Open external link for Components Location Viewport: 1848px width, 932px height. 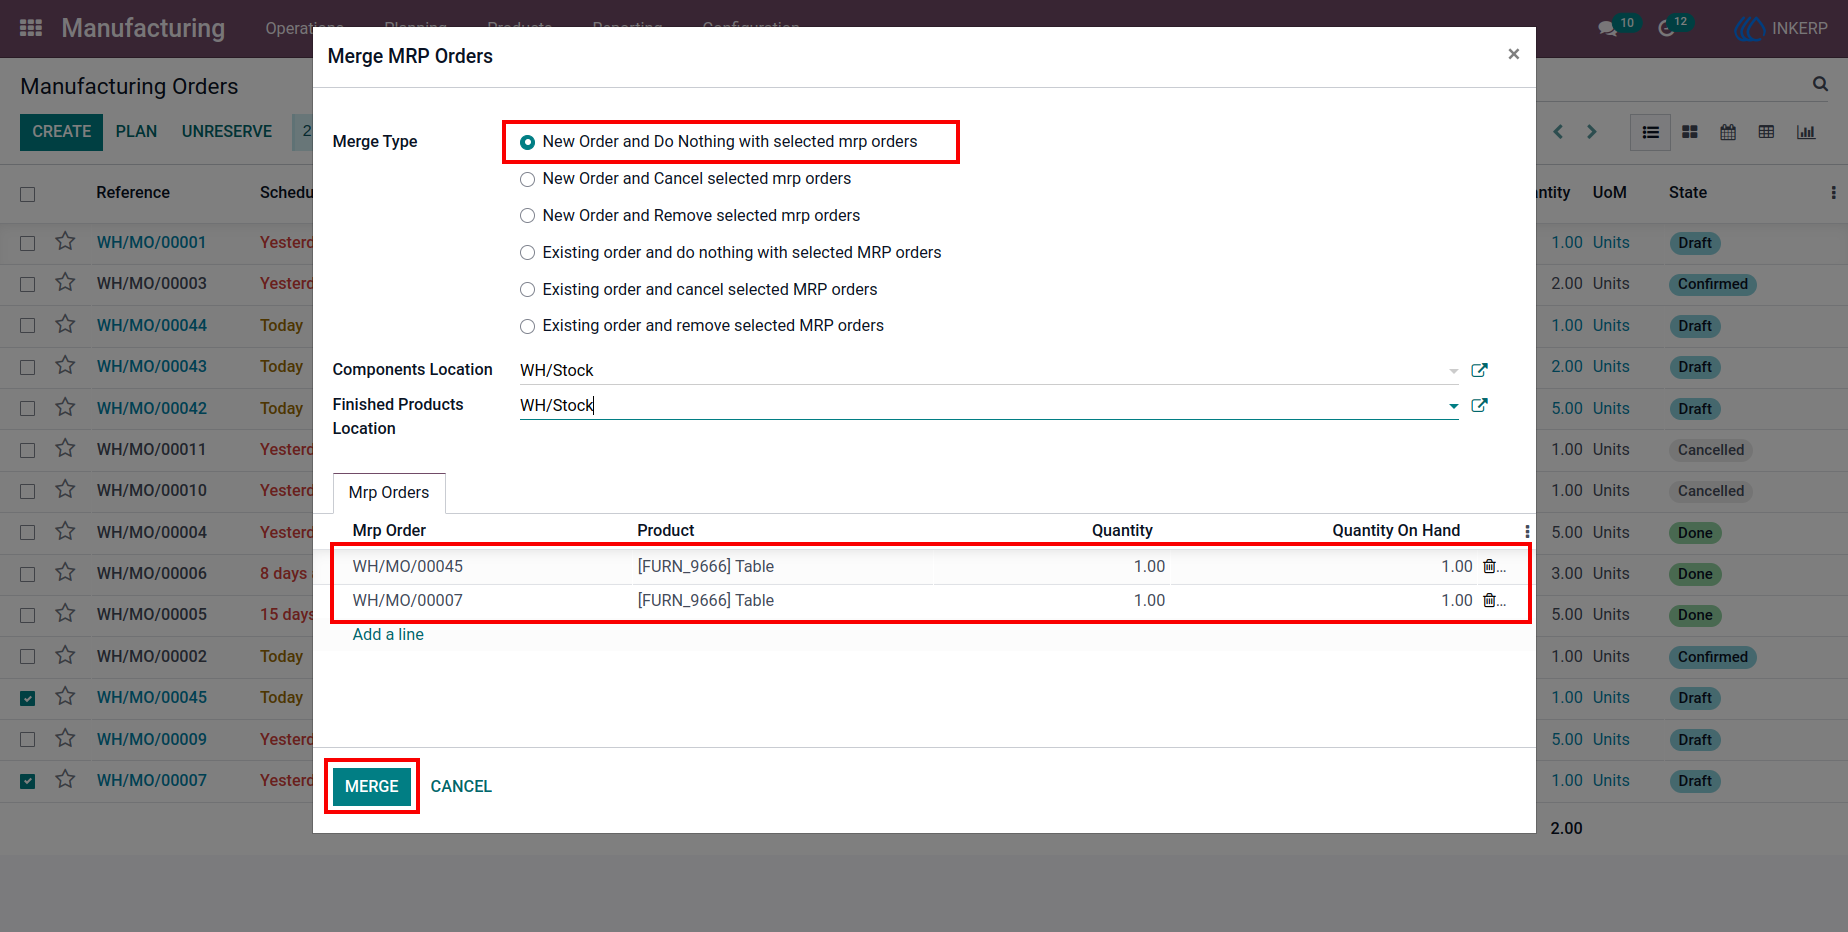pyautogui.click(x=1480, y=370)
